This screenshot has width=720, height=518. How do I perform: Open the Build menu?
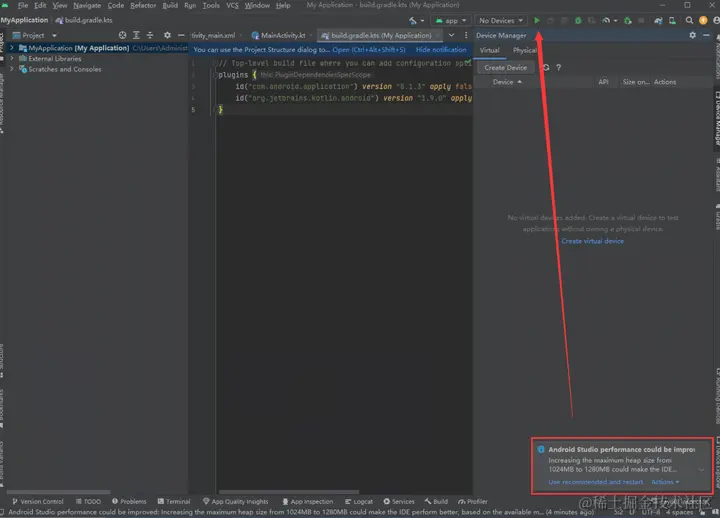pyautogui.click(x=170, y=6)
